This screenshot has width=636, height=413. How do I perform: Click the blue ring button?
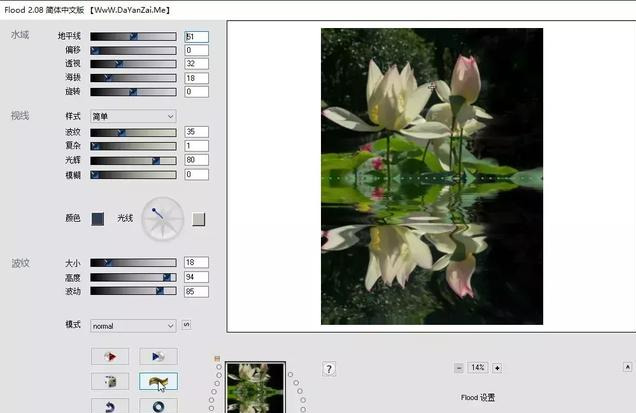(x=158, y=405)
